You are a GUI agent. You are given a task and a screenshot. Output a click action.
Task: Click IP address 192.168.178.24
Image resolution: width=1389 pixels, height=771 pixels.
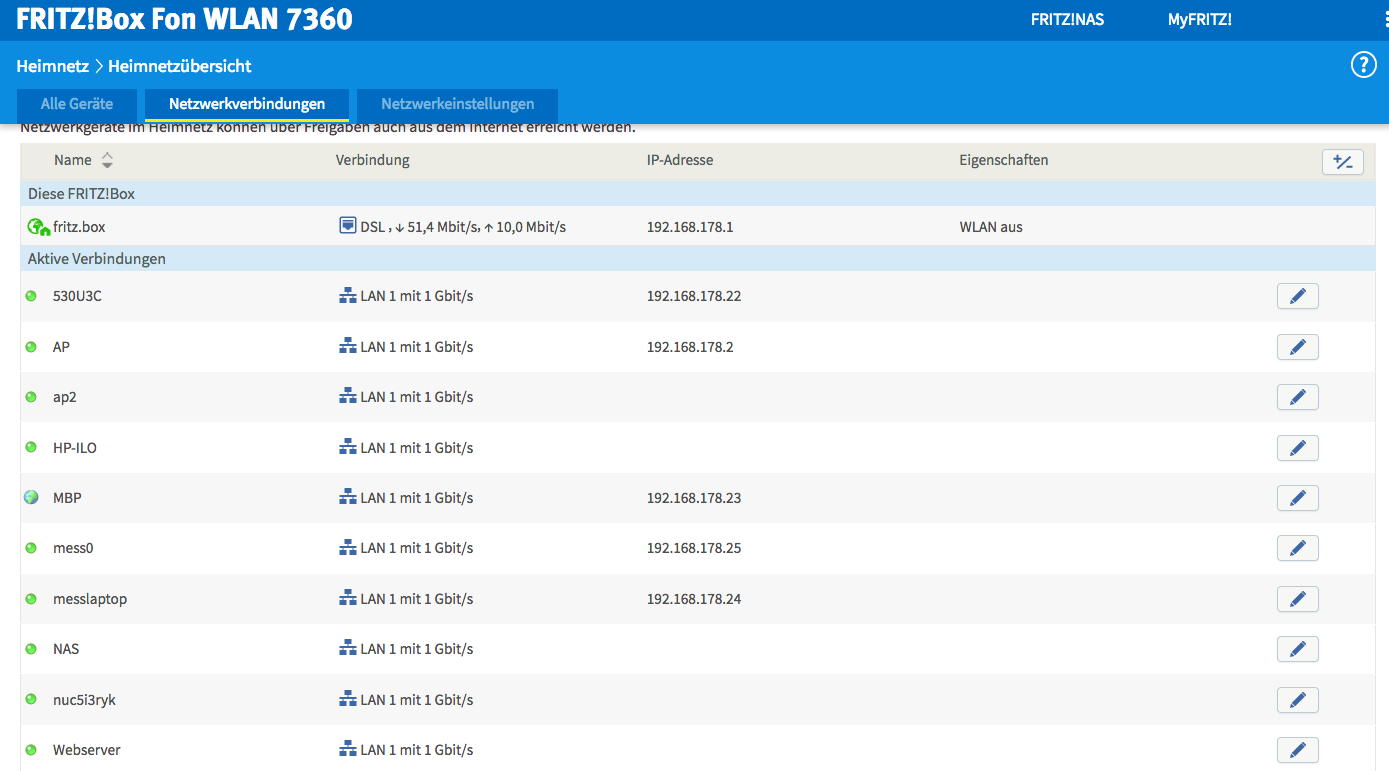(694, 599)
